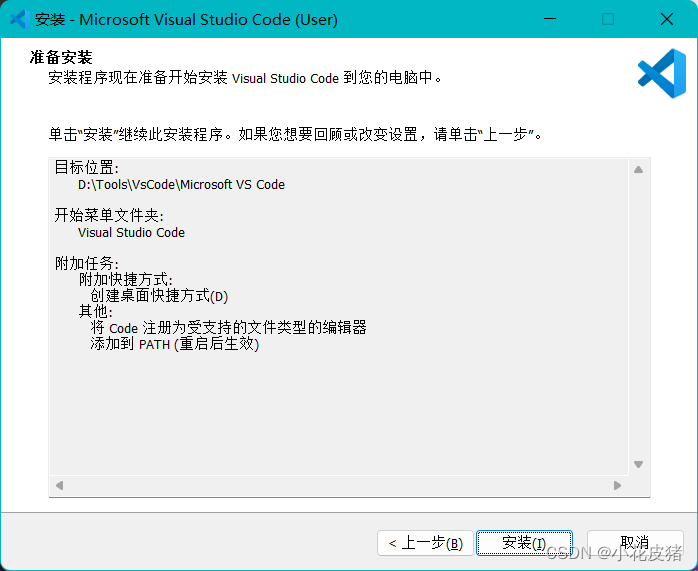Click the 创建桌面快捷方式(D) line

[159, 296]
